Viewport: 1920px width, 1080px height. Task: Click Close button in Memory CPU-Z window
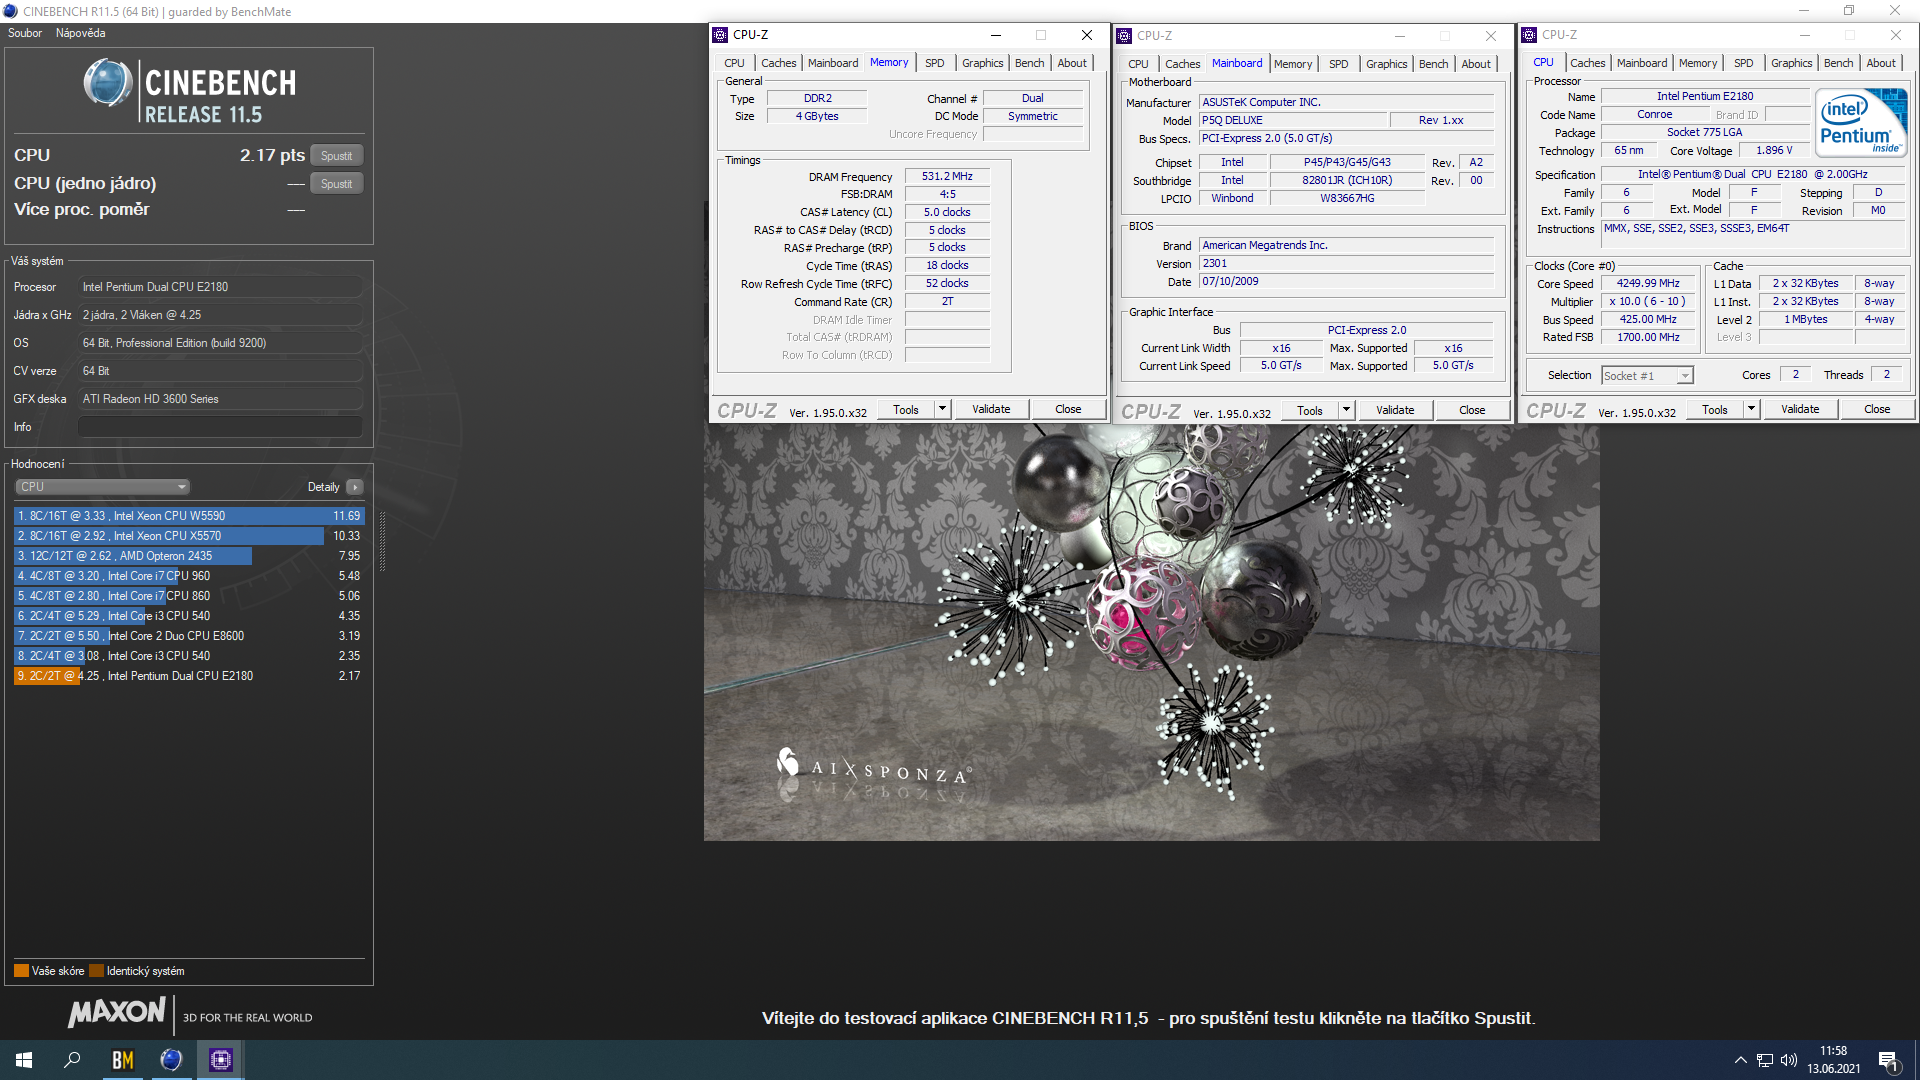coord(1068,409)
